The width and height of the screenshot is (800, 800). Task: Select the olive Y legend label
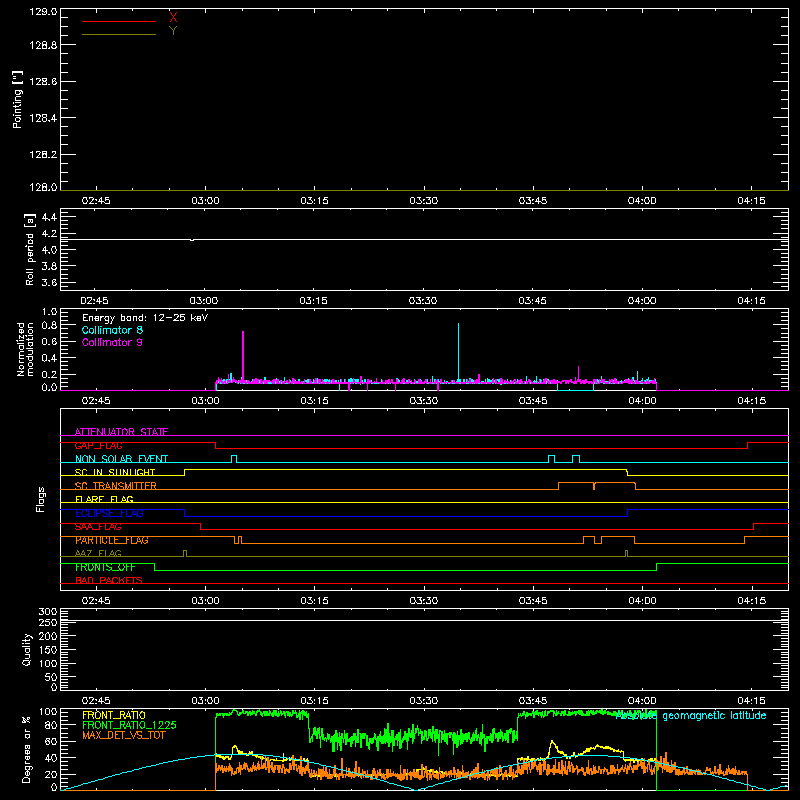click(173, 31)
